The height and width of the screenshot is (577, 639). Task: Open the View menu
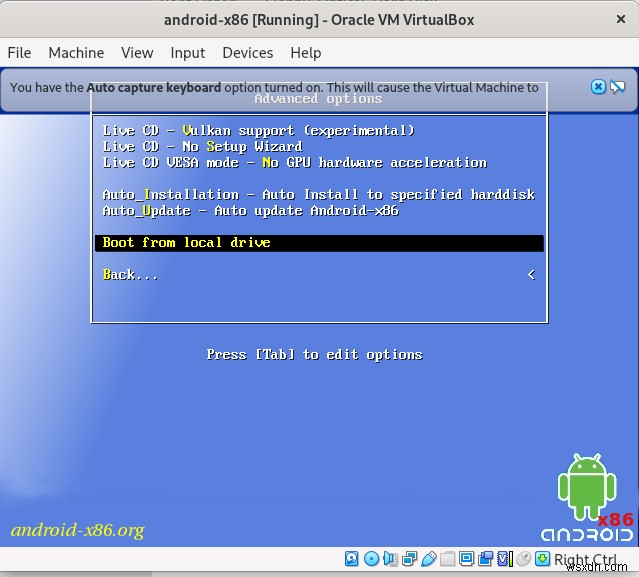[x=137, y=53]
